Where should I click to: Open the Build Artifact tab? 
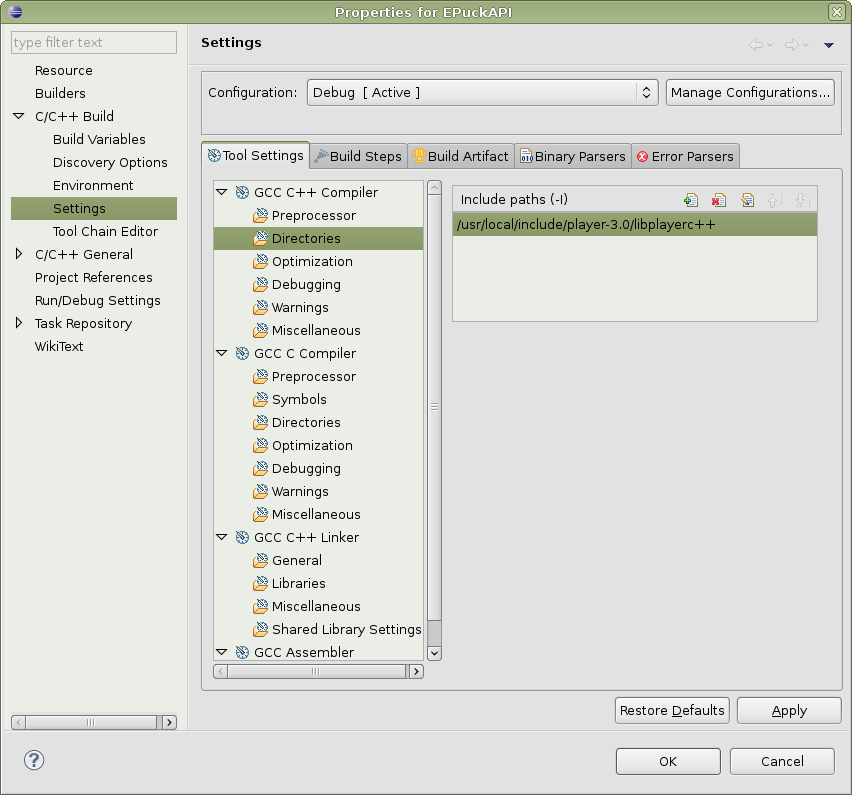pyautogui.click(x=461, y=157)
